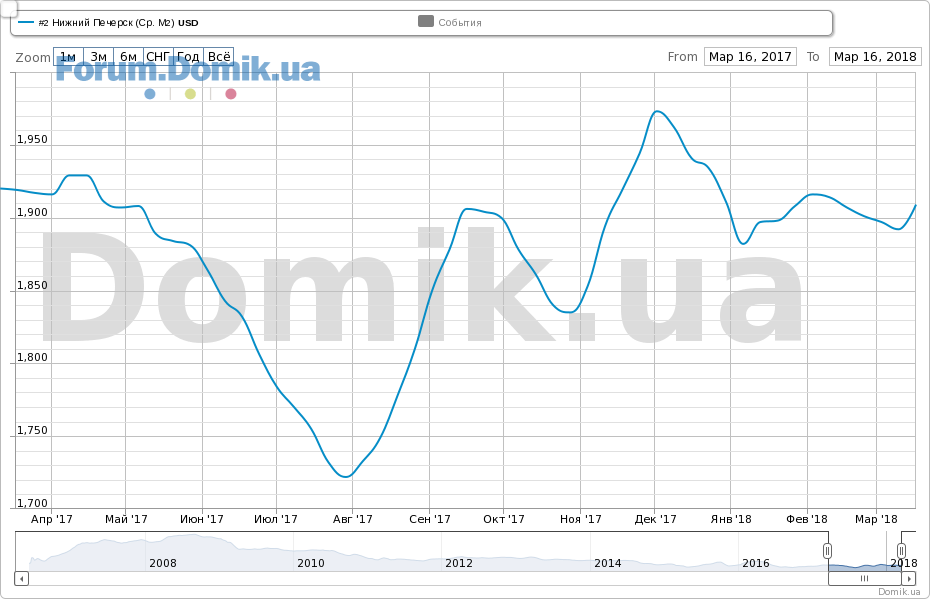Click the price line peak near Дек '17
This screenshot has width=931, height=600.
pyautogui.click(x=657, y=112)
